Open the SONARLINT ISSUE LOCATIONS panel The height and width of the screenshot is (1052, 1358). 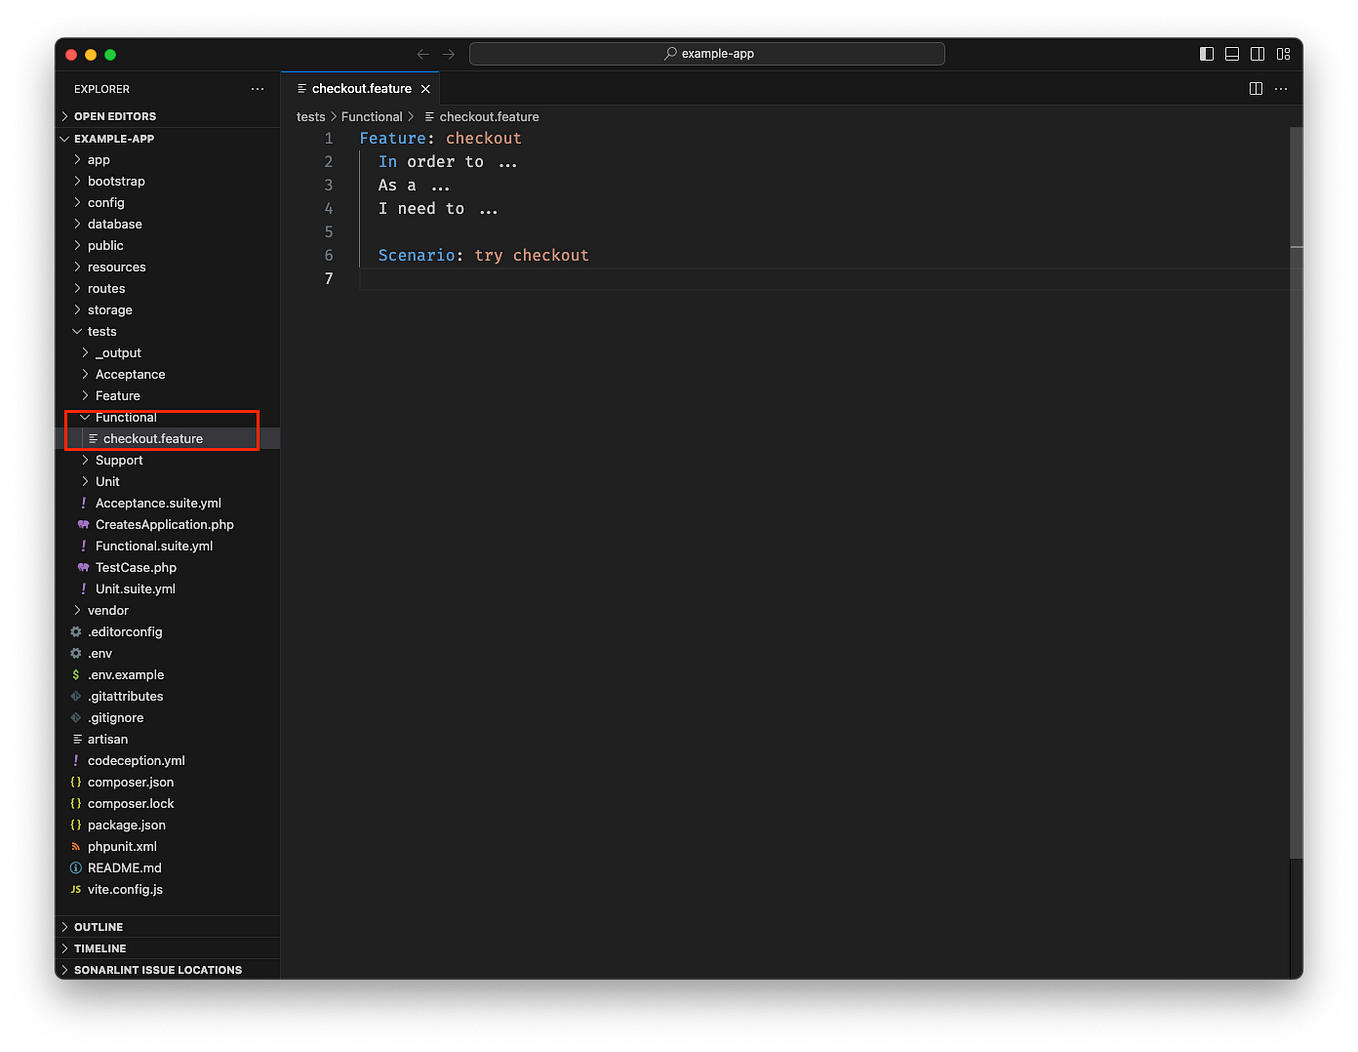tap(157, 969)
